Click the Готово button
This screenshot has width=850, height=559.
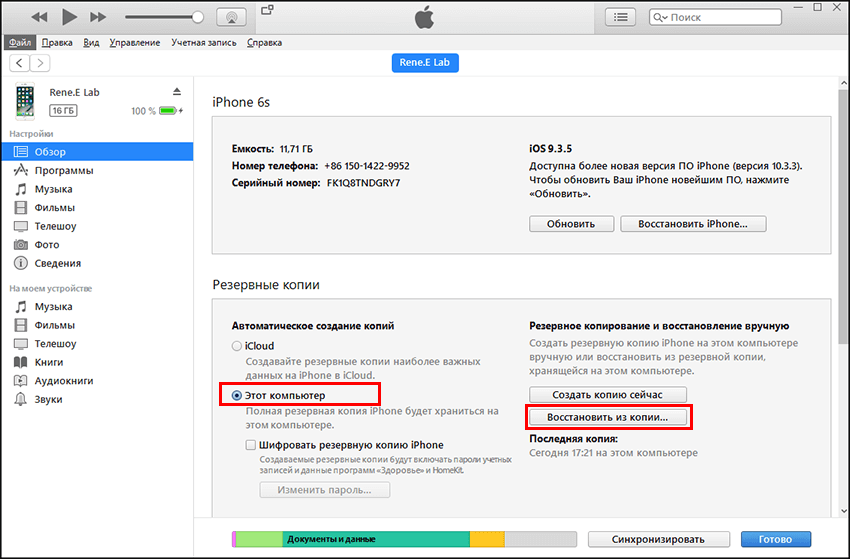pyautogui.click(x=776, y=539)
